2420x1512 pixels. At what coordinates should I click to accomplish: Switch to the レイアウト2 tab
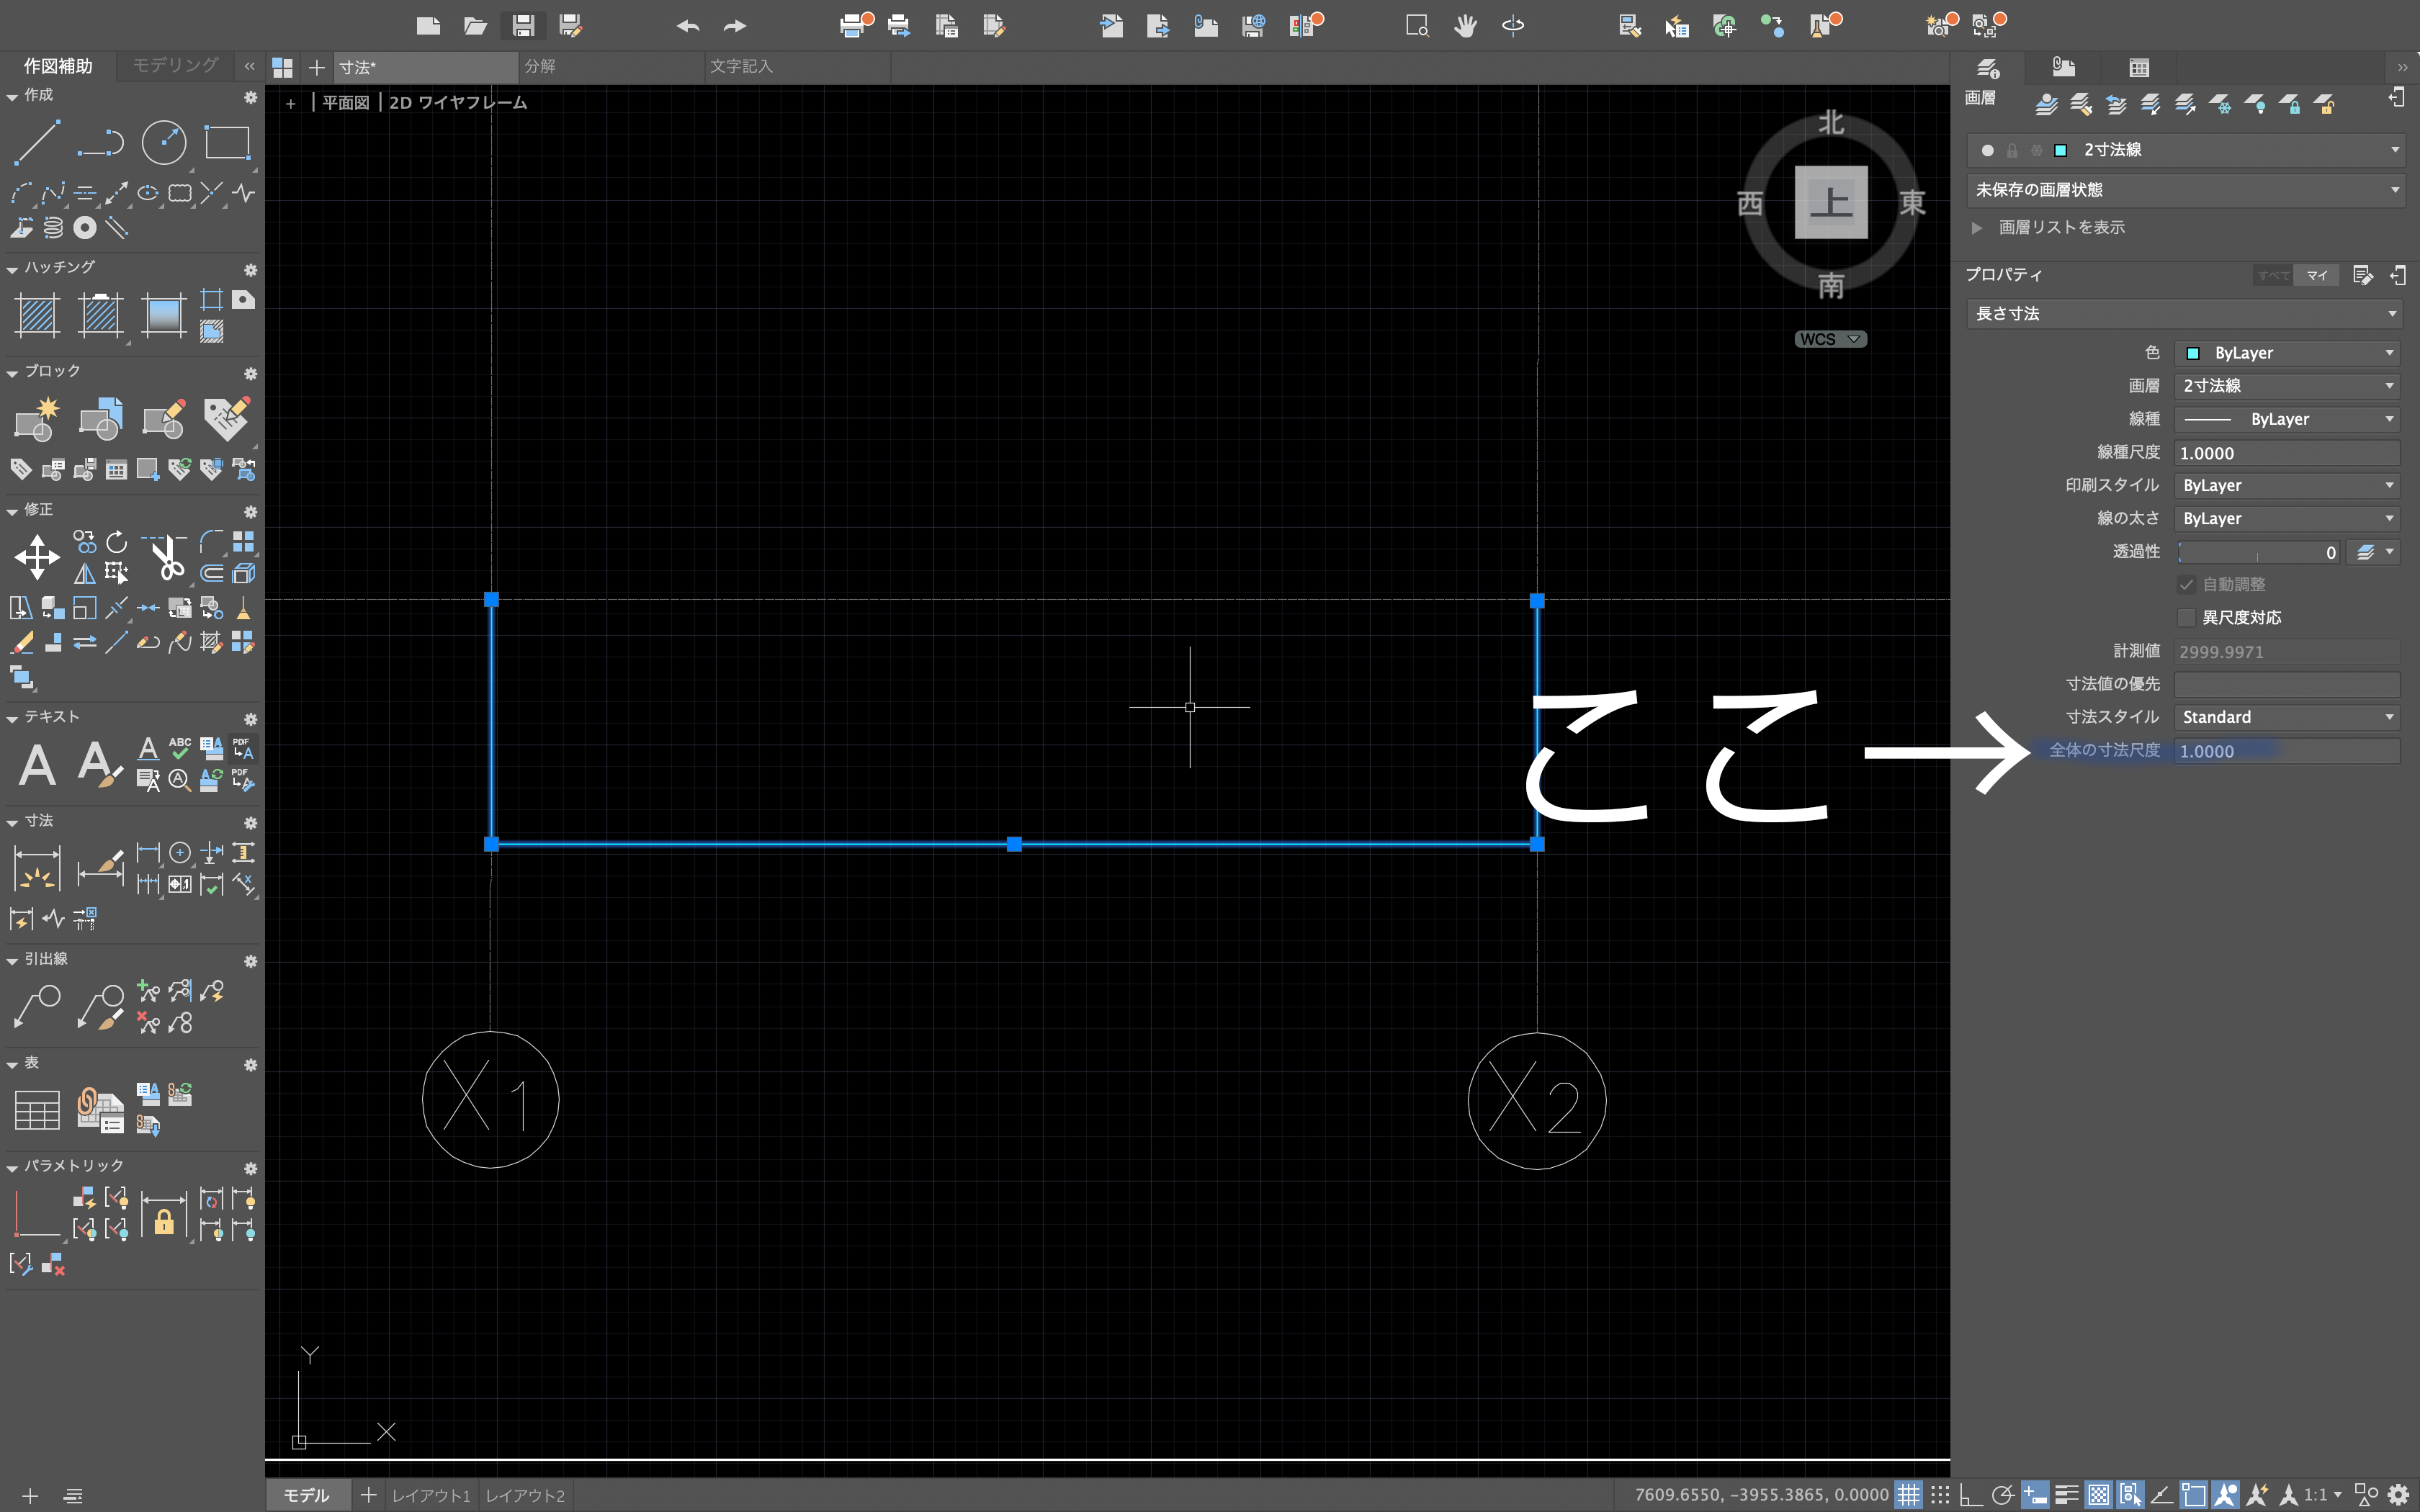click(525, 1495)
